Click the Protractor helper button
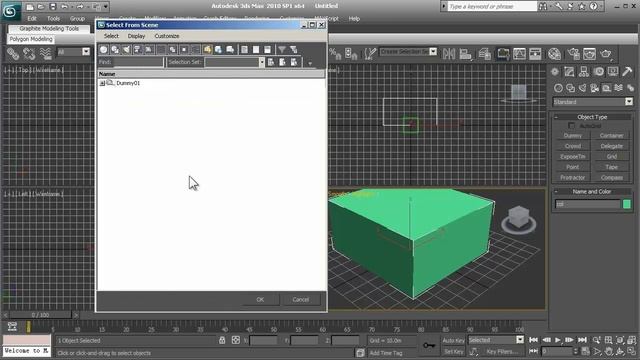This screenshot has width=640, height=360. (573, 178)
